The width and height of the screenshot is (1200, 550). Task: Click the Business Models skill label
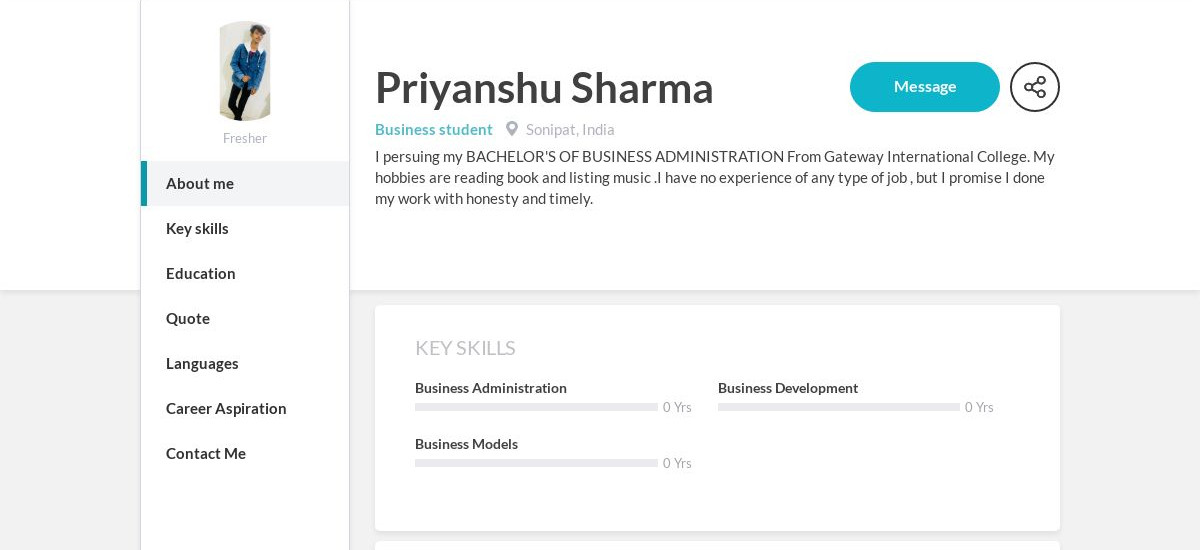point(466,444)
